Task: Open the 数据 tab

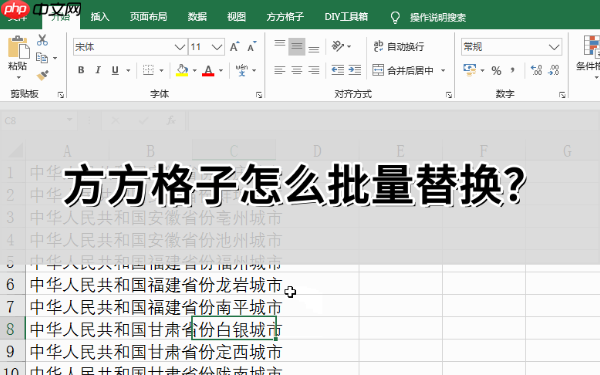Action: pyautogui.click(x=197, y=17)
